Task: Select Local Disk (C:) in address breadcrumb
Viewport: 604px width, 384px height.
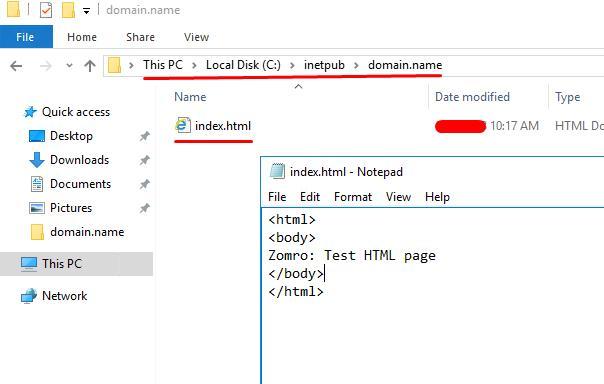Action: tap(243, 65)
